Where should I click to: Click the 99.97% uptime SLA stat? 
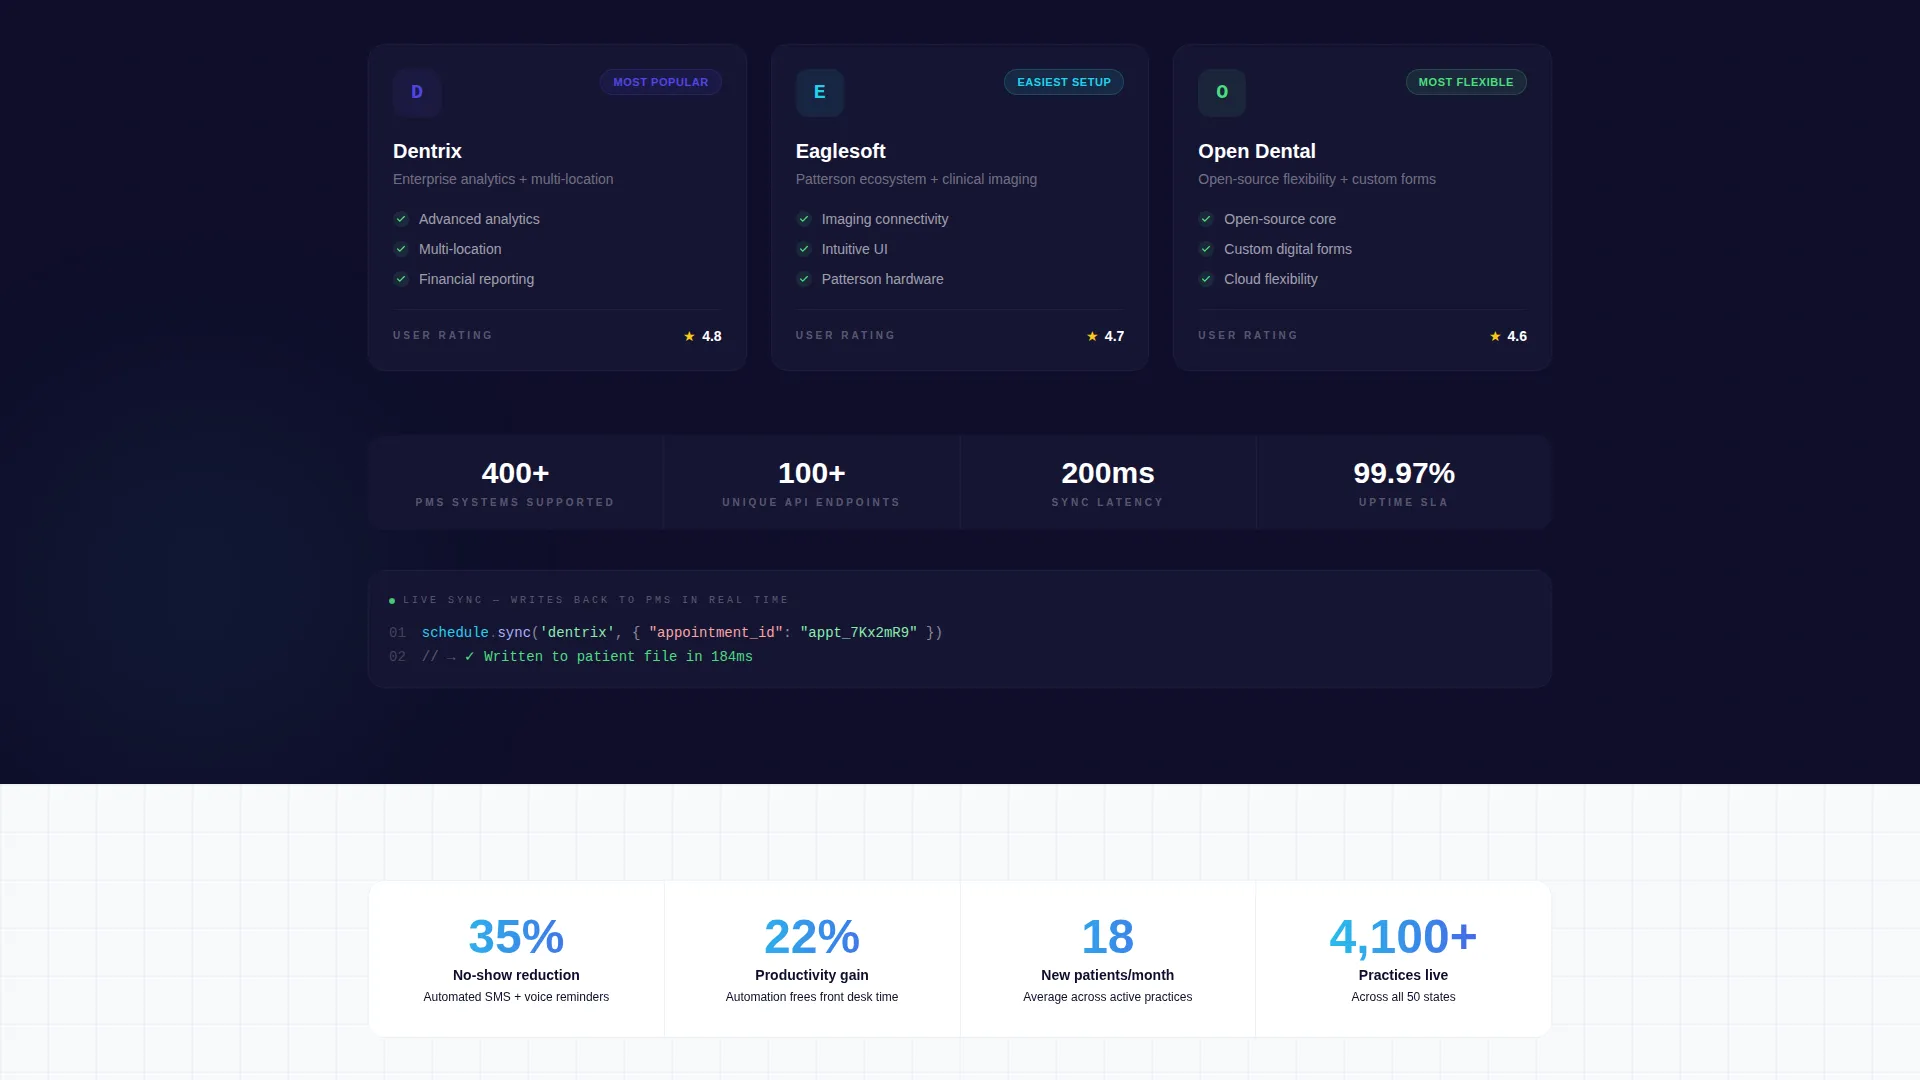click(1404, 483)
